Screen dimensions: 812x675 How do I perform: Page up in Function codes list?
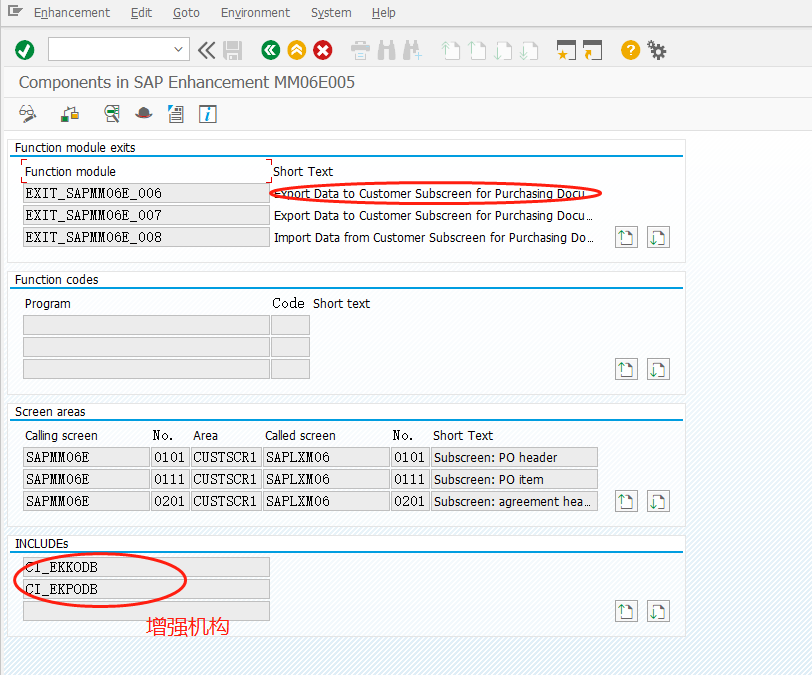[626, 369]
